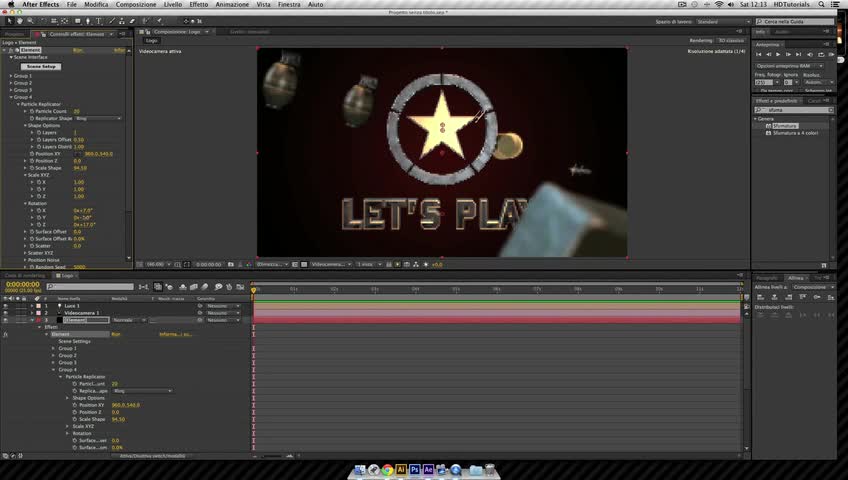Open Illustrator in the Dock
Image resolution: width=848 pixels, height=480 pixels.
coord(401,470)
